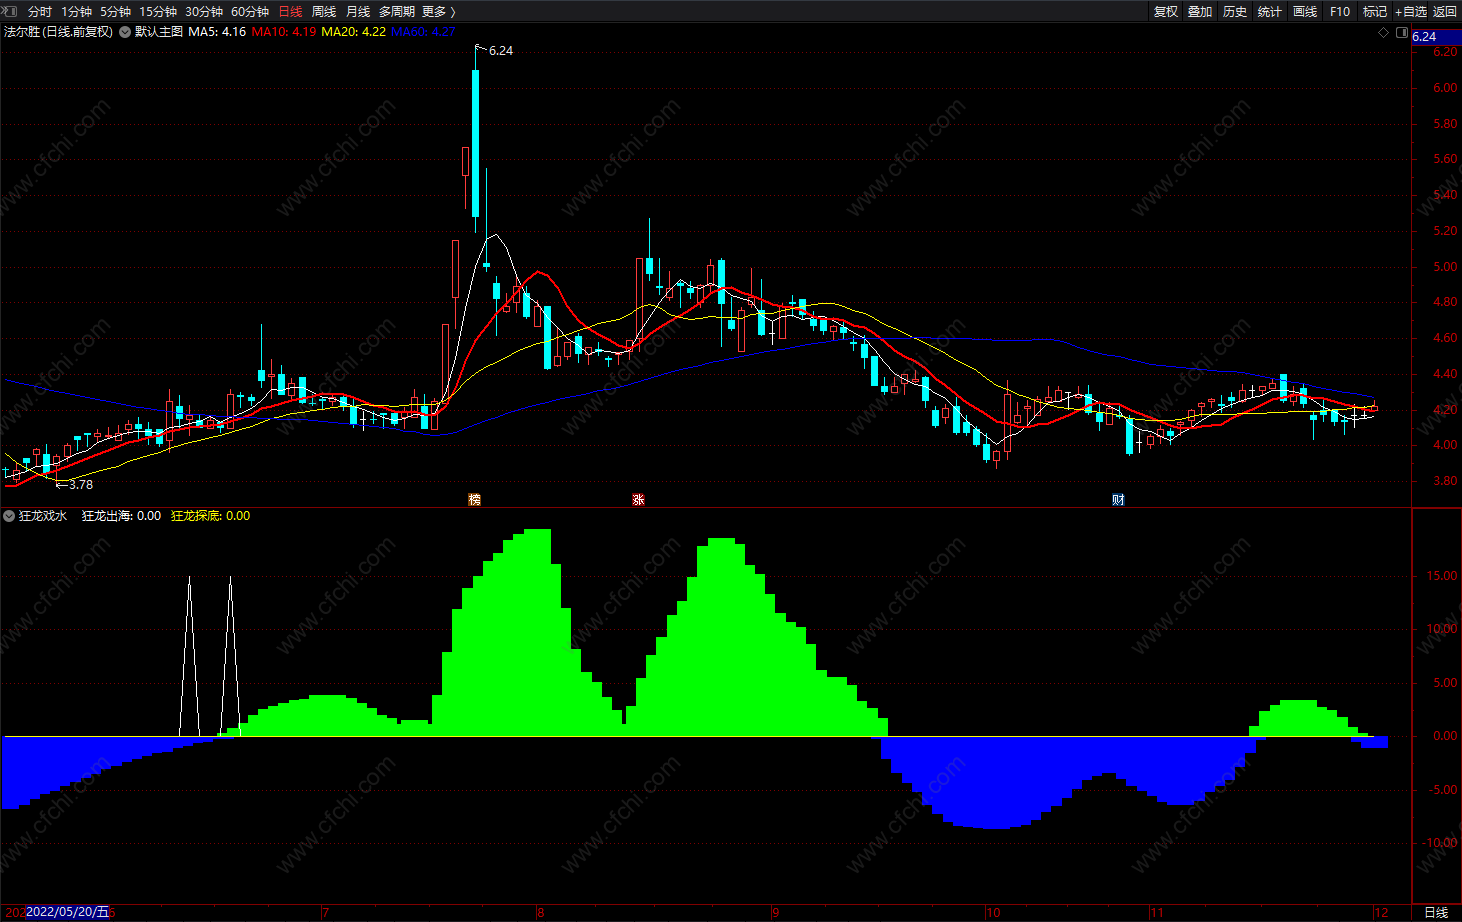This screenshot has height=922, width=1462.
Task: Select the 周线 weekly period tab
Action: (324, 12)
